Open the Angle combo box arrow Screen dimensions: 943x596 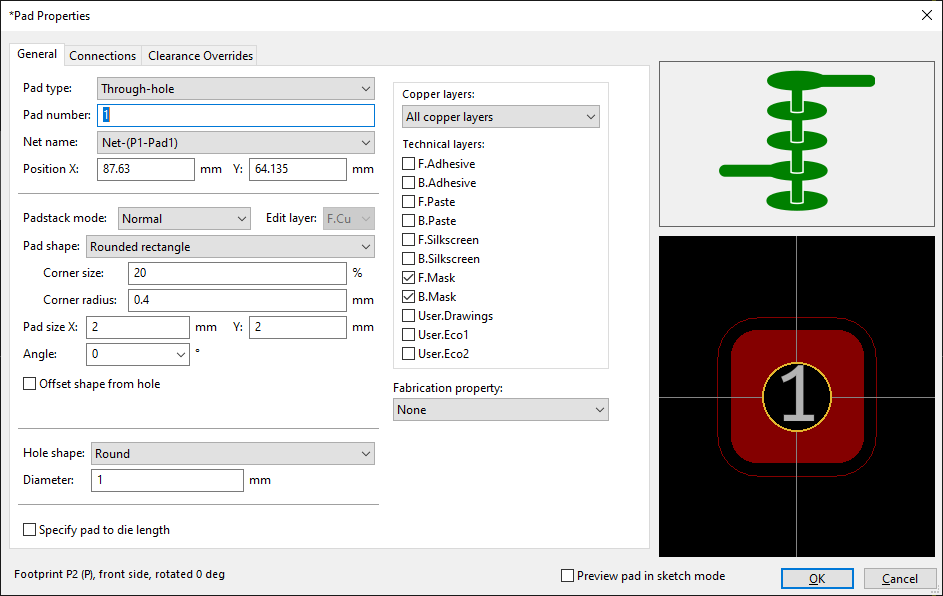[x=181, y=354]
